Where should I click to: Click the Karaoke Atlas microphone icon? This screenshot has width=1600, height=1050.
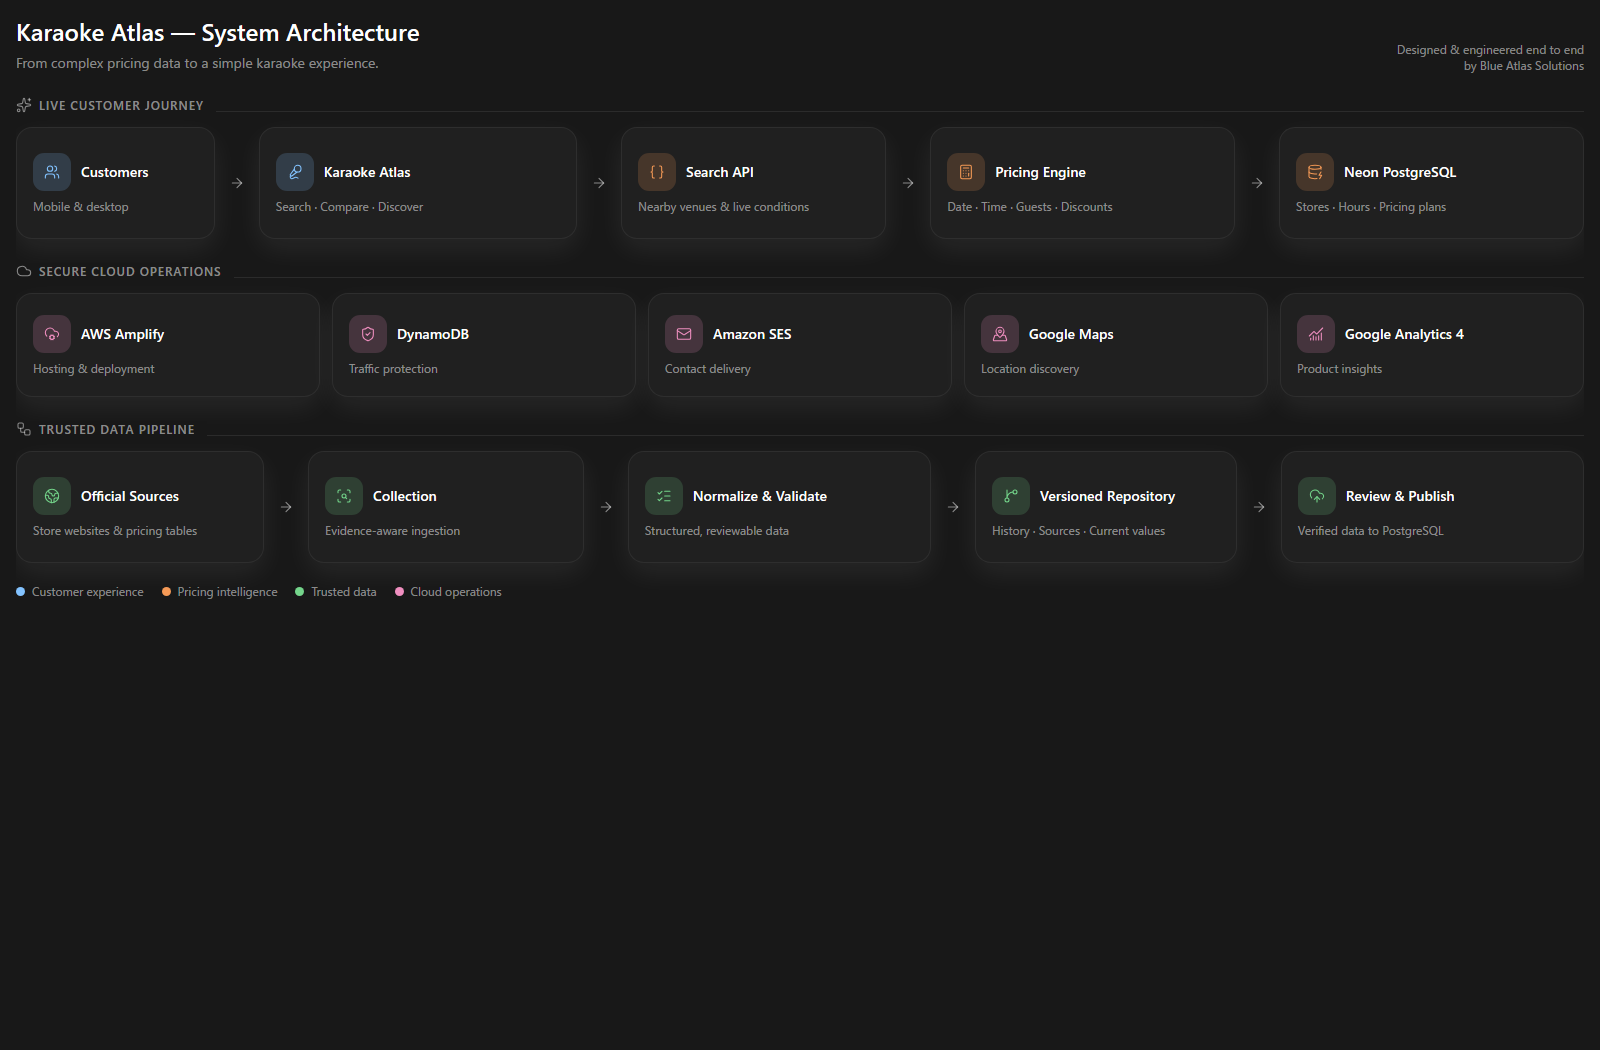coord(295,172)
